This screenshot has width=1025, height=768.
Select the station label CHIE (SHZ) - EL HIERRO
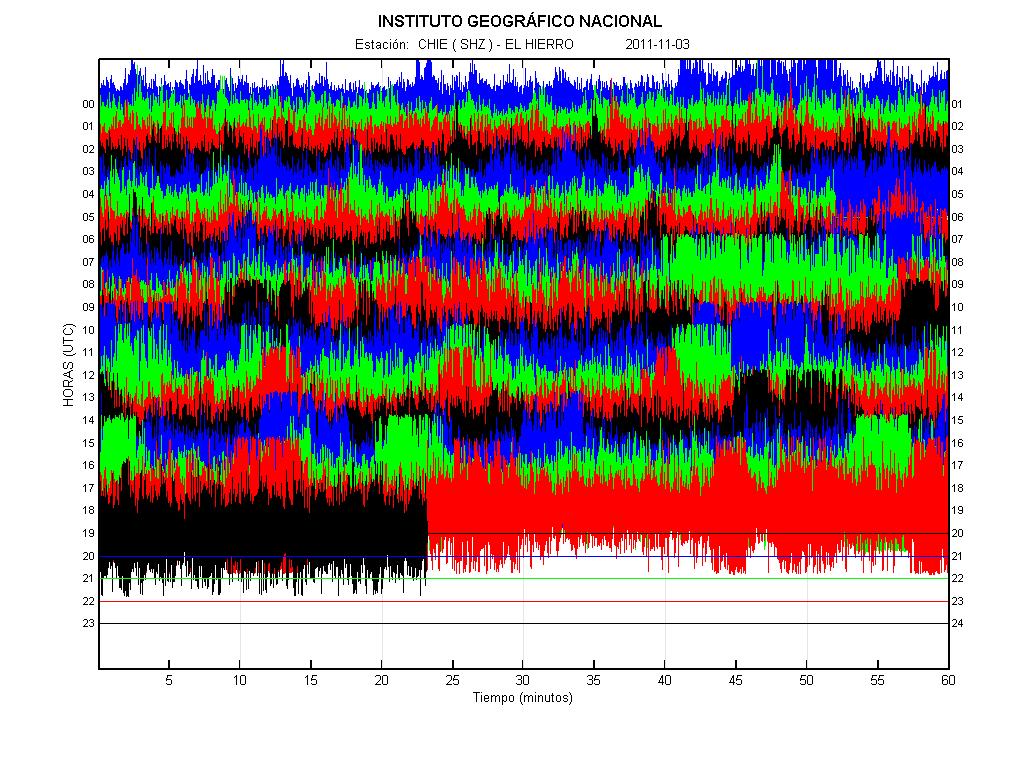point(495,44)
